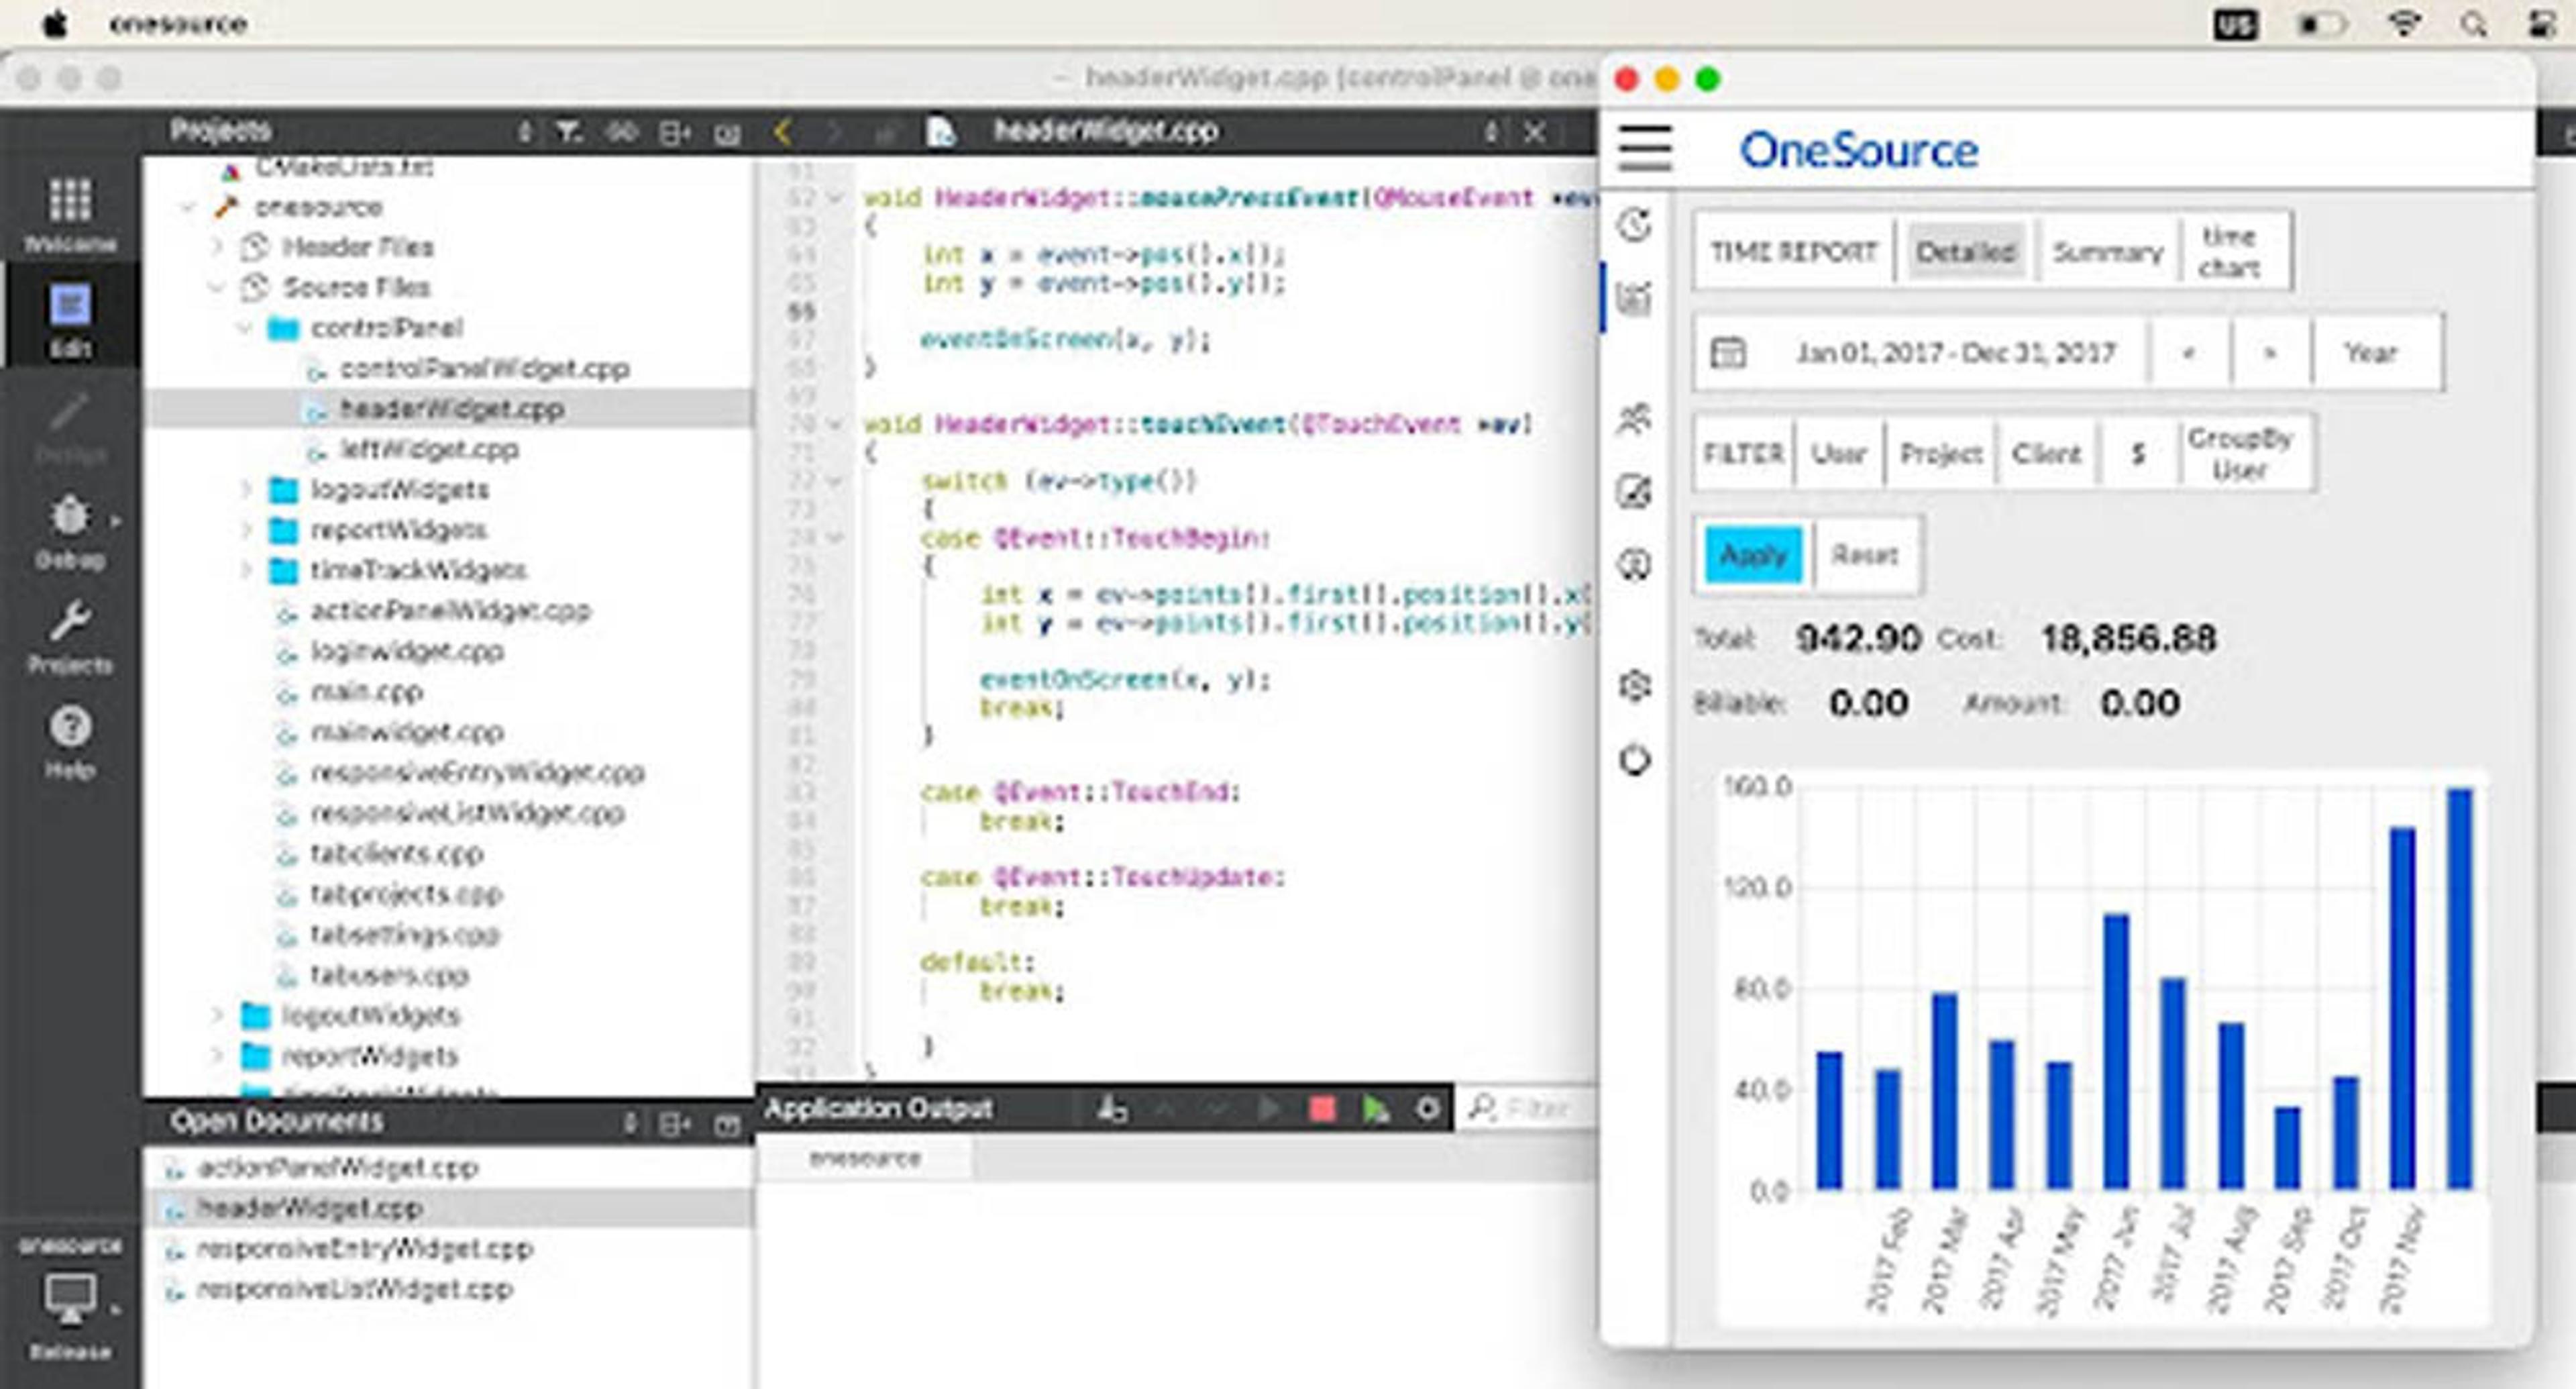Viewport: 2576px width, 1389px height.
Task: Open leftWidget.cpp in project tree
Action: point(429,450)
